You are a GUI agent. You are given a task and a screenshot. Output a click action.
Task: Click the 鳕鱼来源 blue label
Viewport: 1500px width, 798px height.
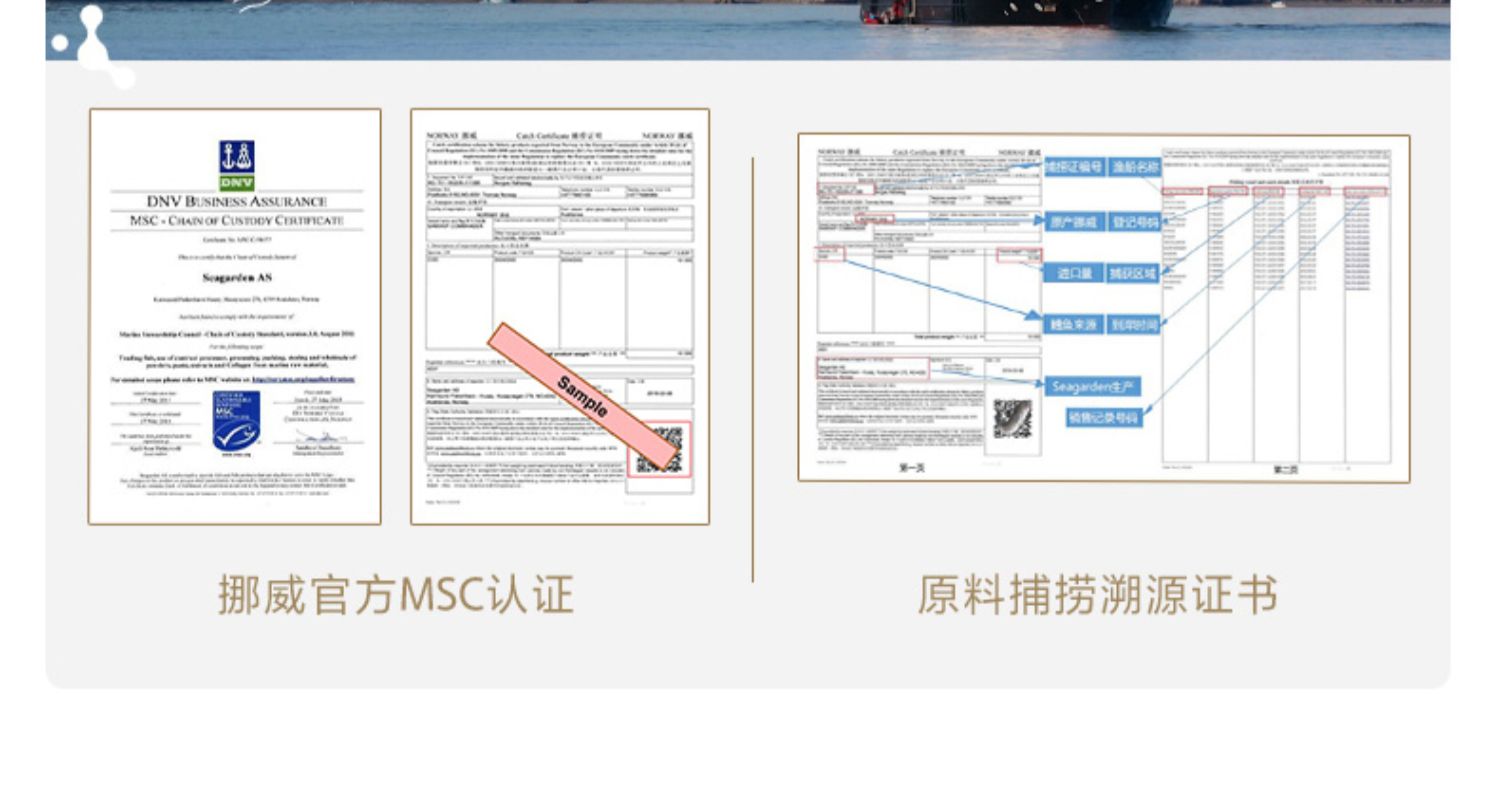click(x=1074, y=325)
